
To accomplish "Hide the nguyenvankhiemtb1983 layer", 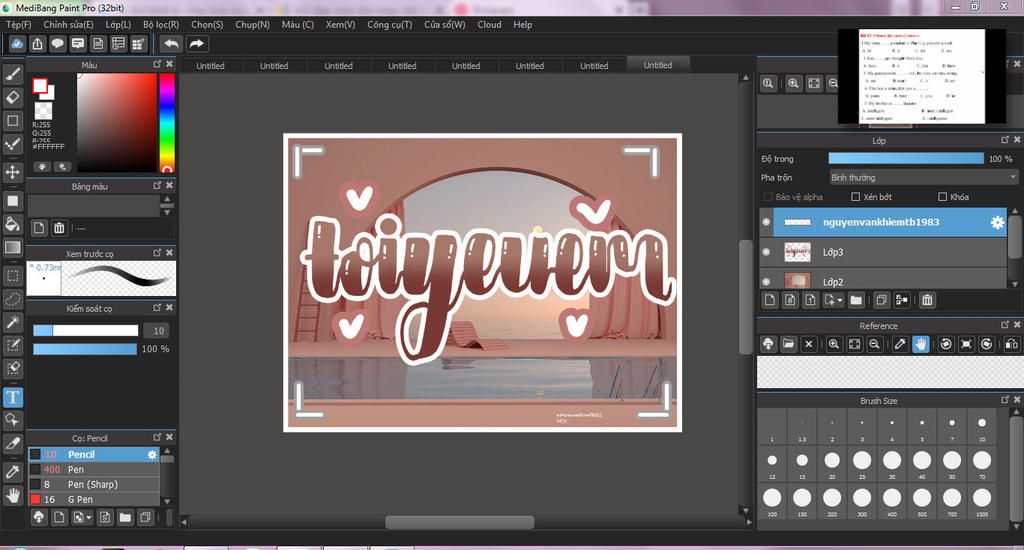I will point(766,222).
